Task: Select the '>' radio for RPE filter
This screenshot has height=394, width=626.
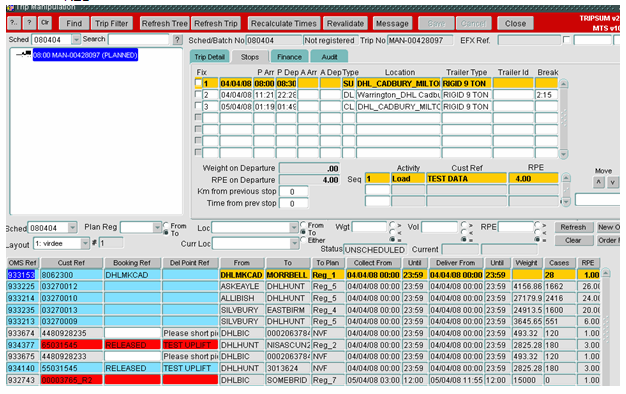Action: pos(537,225)
